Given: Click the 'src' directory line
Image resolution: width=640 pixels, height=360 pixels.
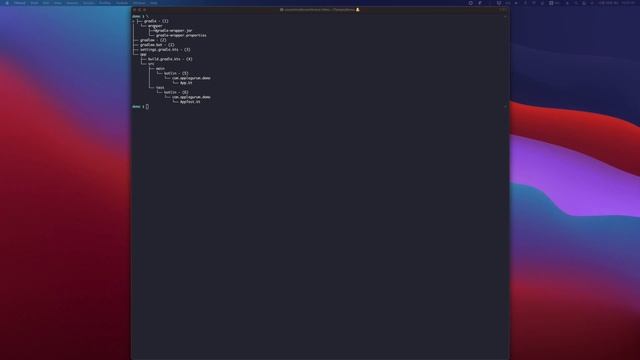Looking at the screenshot, I should point(151,64).
